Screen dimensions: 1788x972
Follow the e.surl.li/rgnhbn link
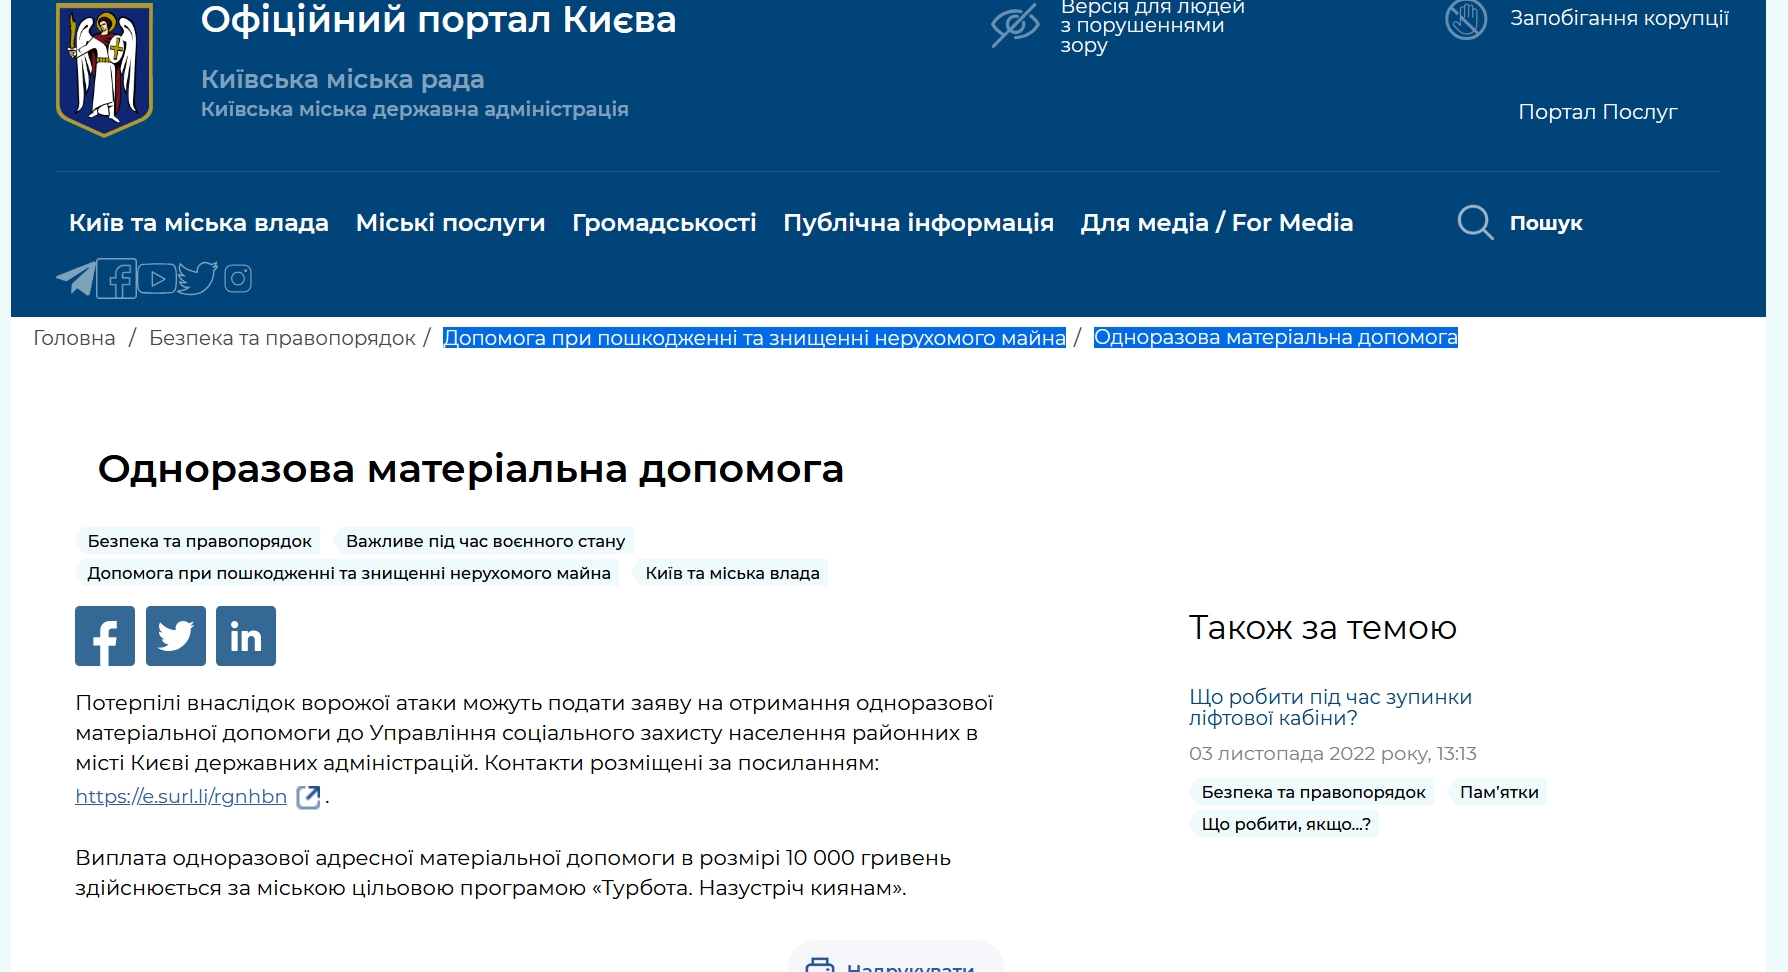click(181, 796)
